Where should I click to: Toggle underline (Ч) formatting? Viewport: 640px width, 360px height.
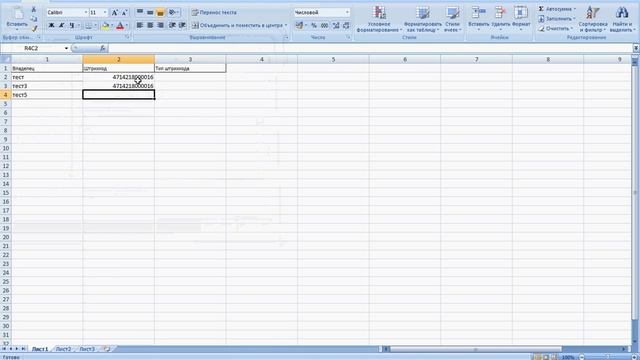tap(72, 26)
